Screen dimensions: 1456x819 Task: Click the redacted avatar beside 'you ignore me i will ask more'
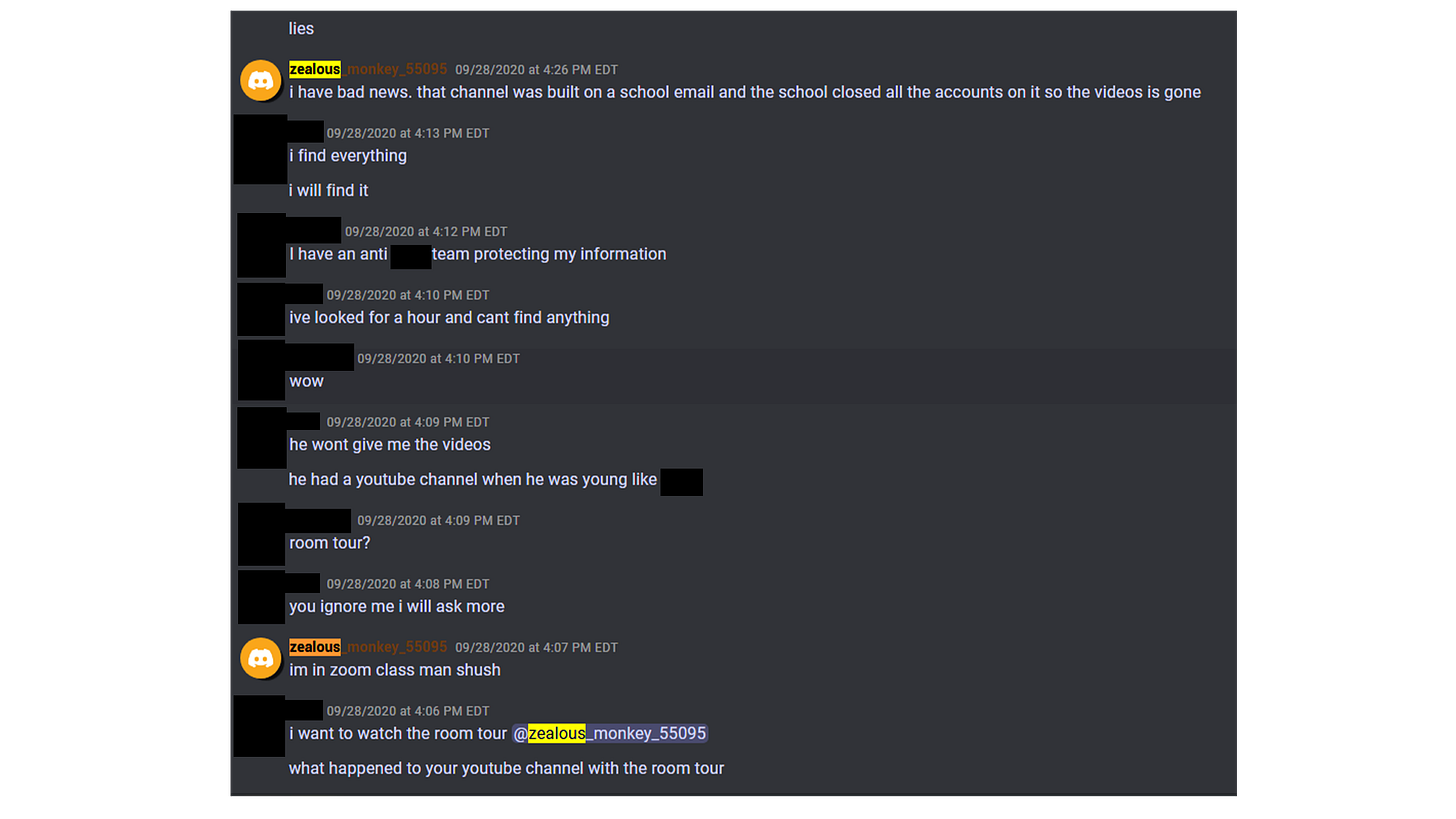[261, 597]
